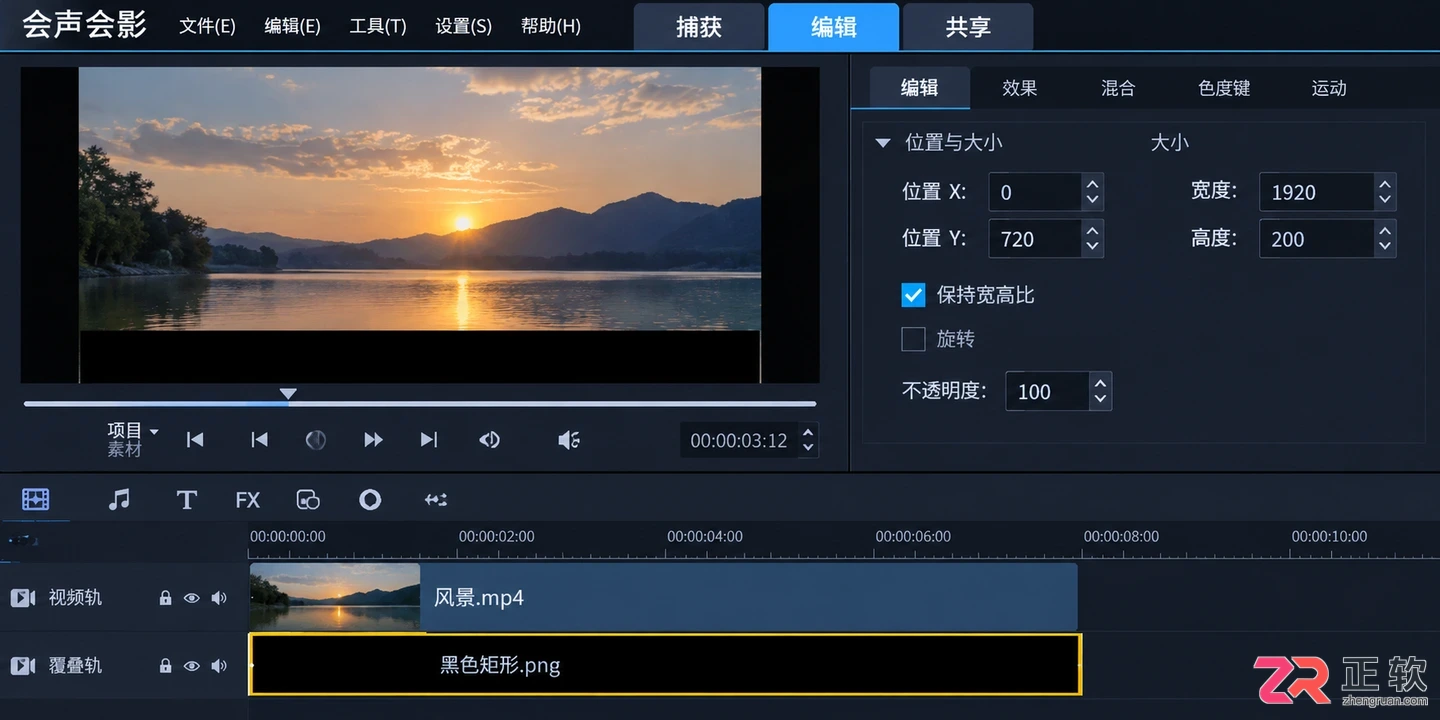Image resolution: width=1440 pixels, height=720 pixels.
Task: Hide the 覆叠轨 track with eye icon
Action: (x=191, y=665)
